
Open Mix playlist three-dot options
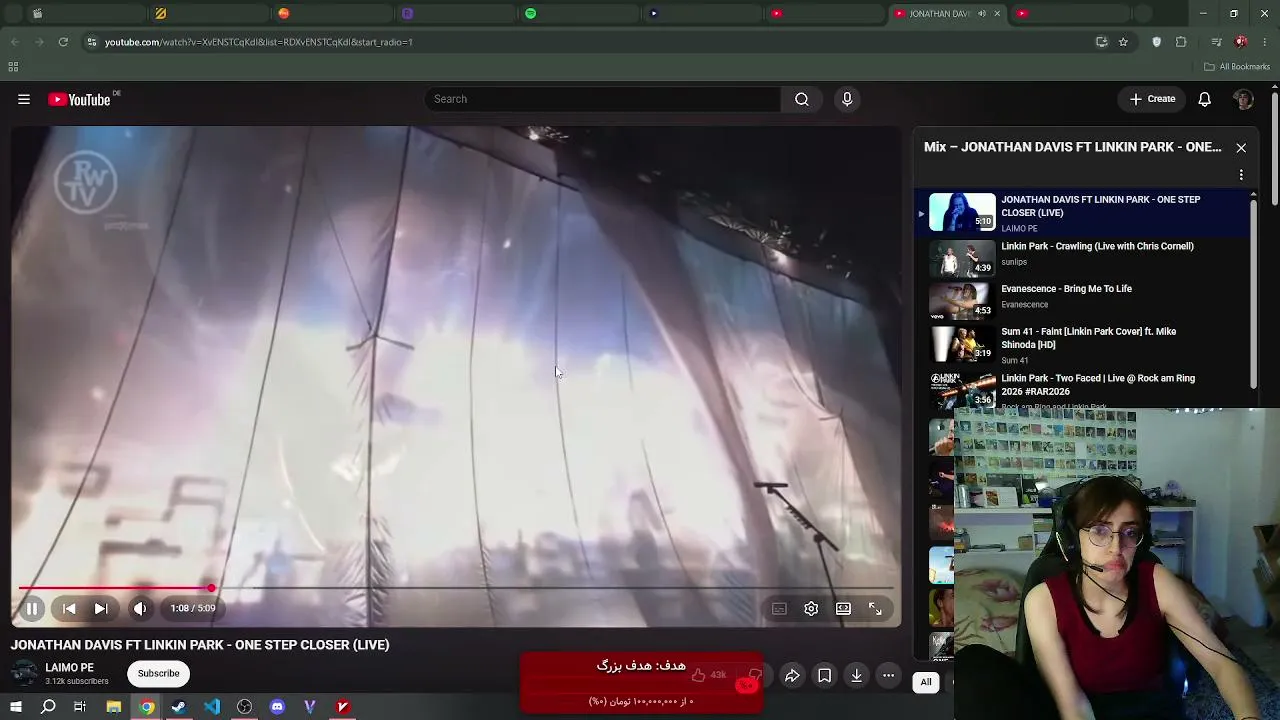coord(1241,175)
